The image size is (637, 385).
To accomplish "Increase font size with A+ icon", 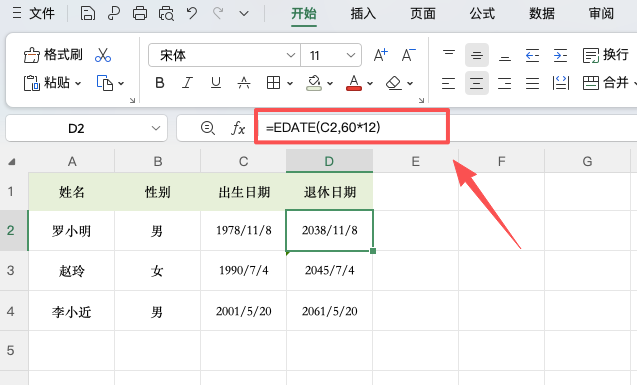I will tap(381, 55).
